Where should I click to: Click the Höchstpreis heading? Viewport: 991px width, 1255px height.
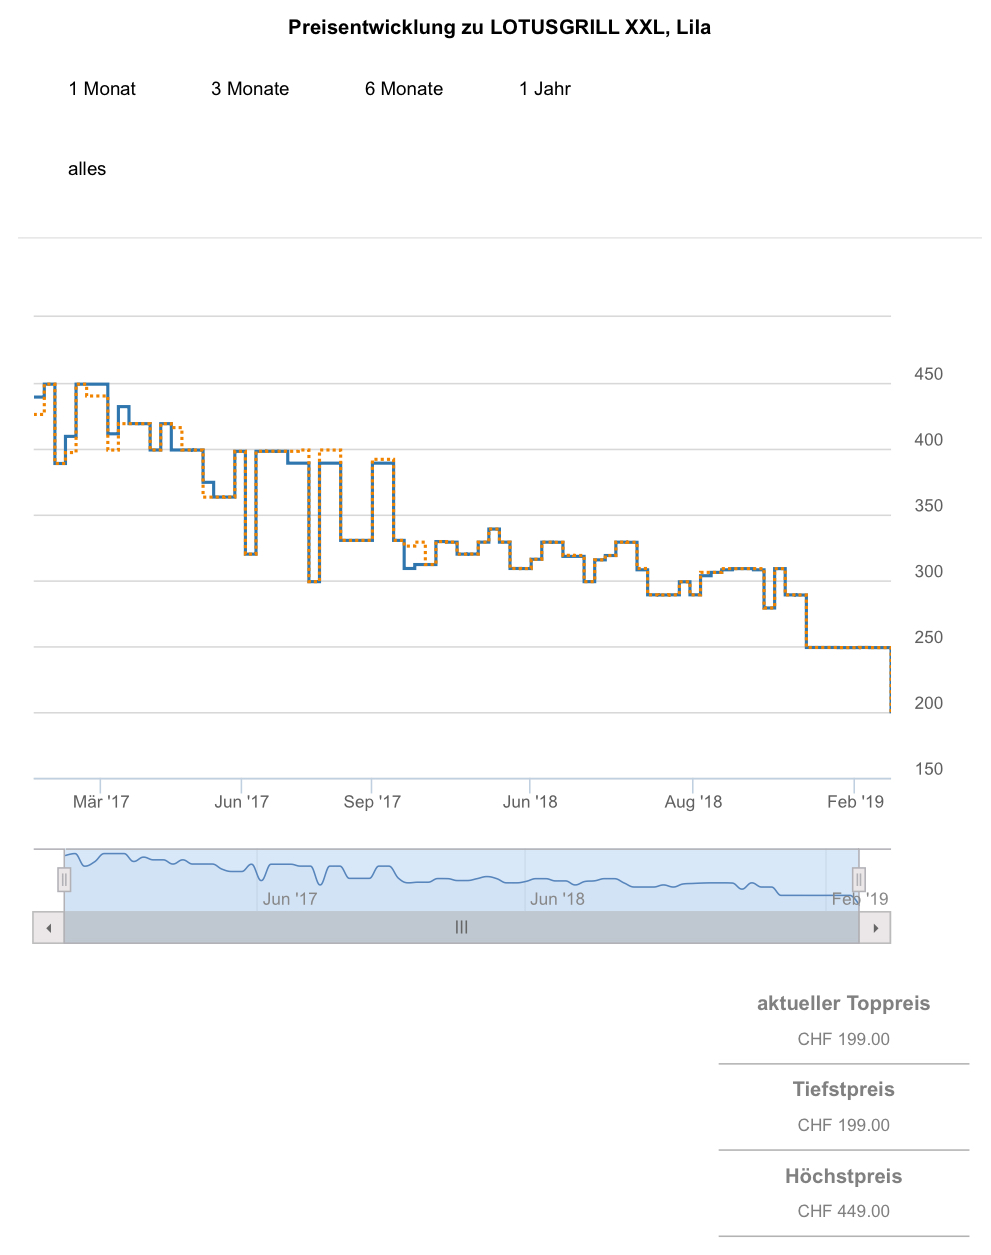(x=843, y=1176)
